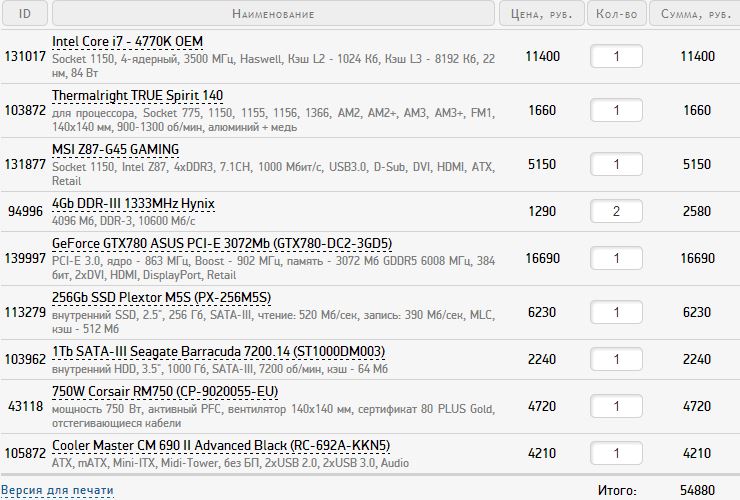Viewport: 740px width, 500px height.
Task: Click quantity field for Plextor SSD row
Action: pyautogui.click(x=616, y=312)
